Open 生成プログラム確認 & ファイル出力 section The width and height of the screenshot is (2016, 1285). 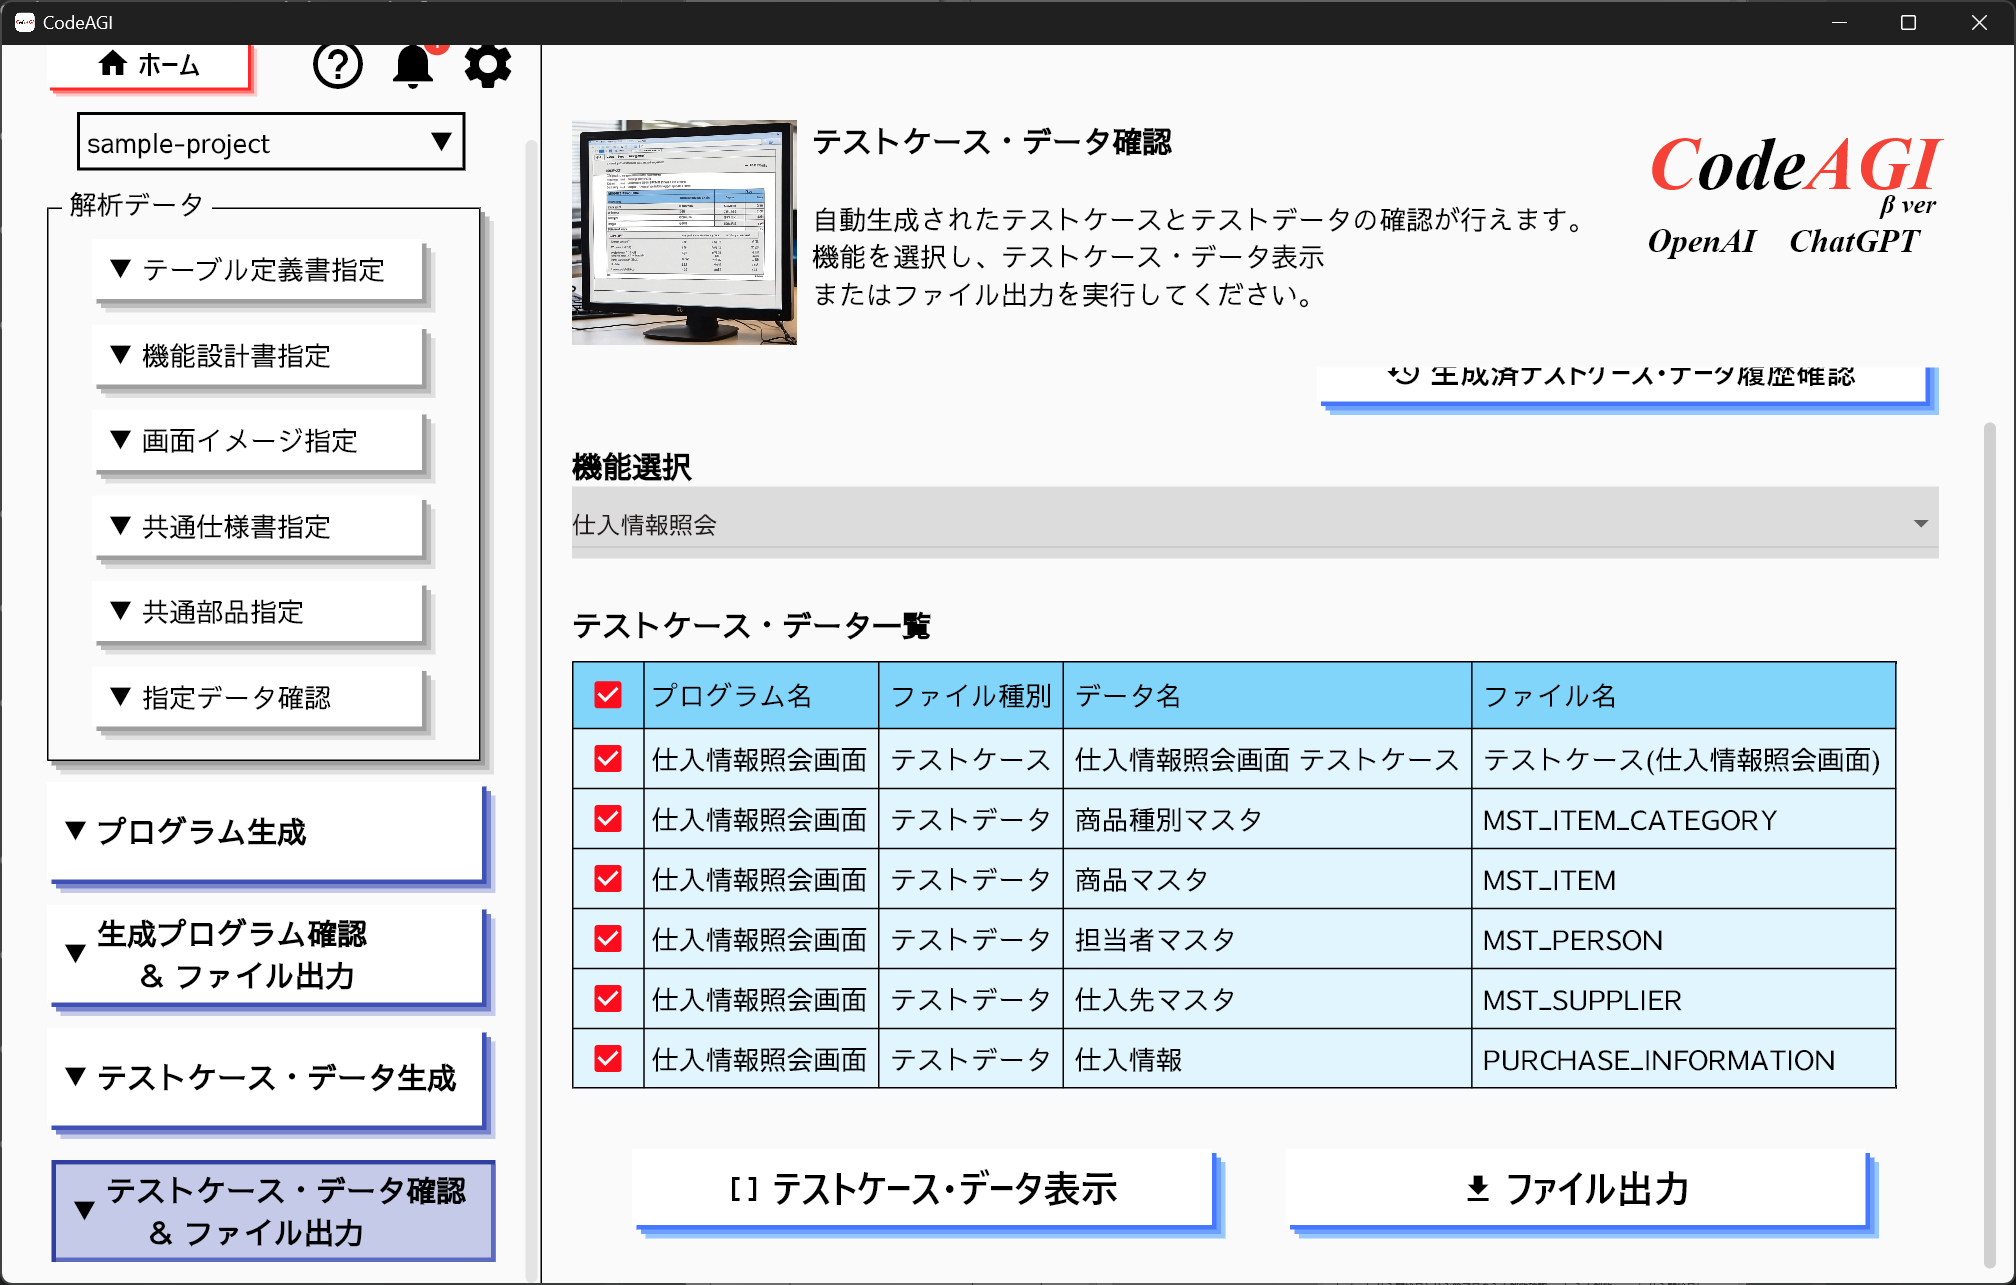click(x=268, y=955)
